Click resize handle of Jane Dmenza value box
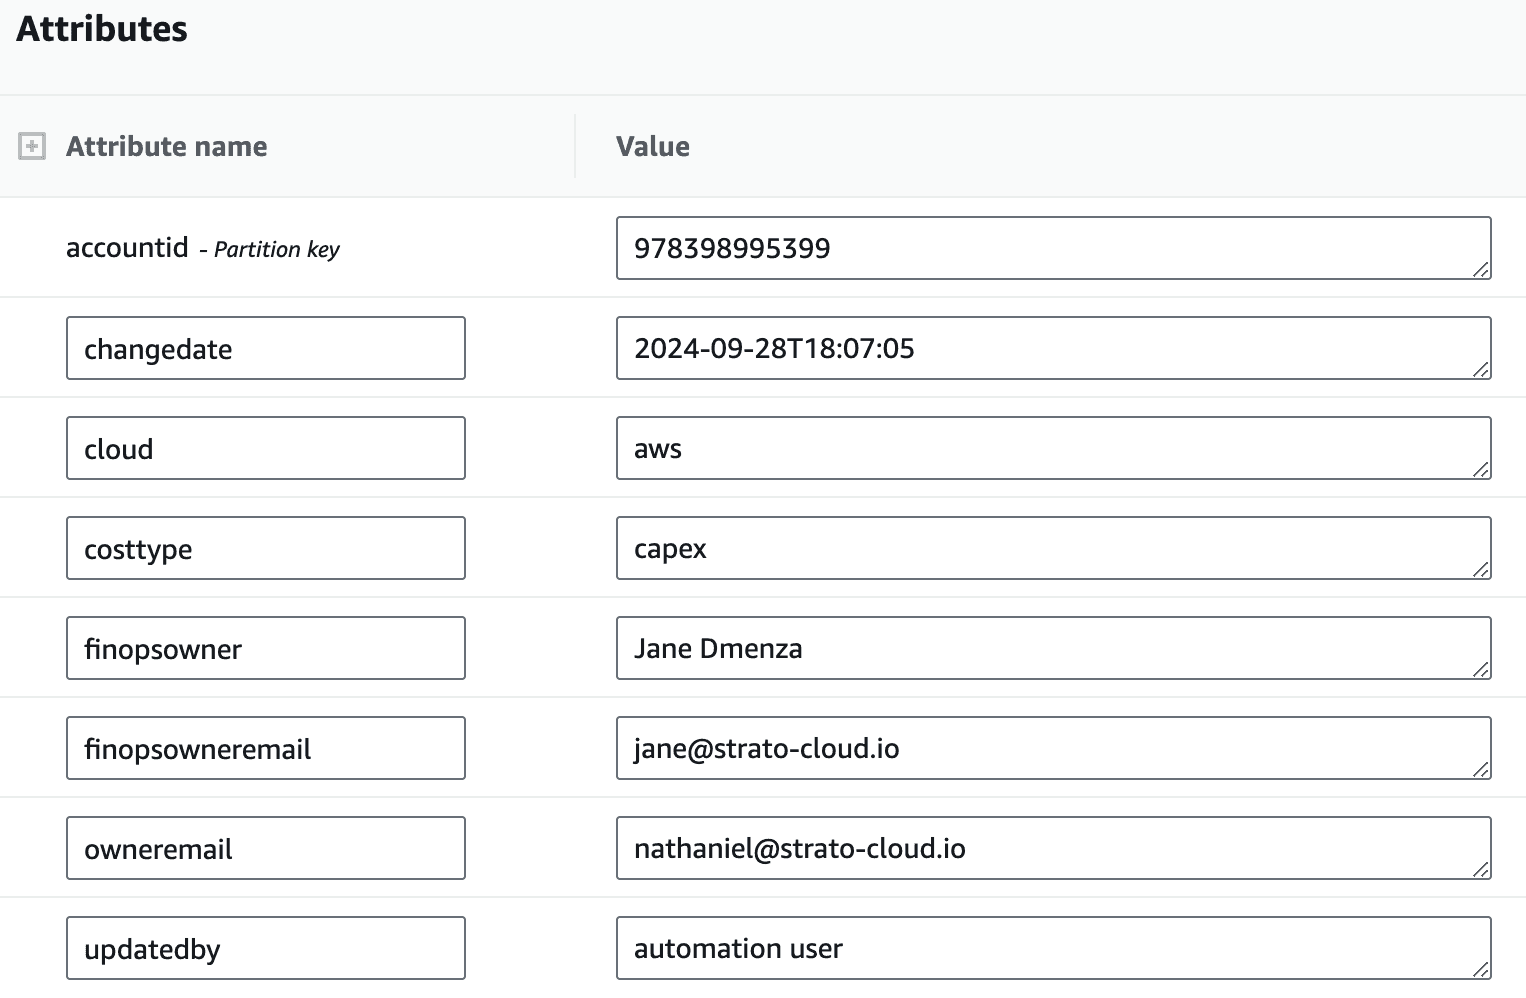 [x=1481, y=669]
